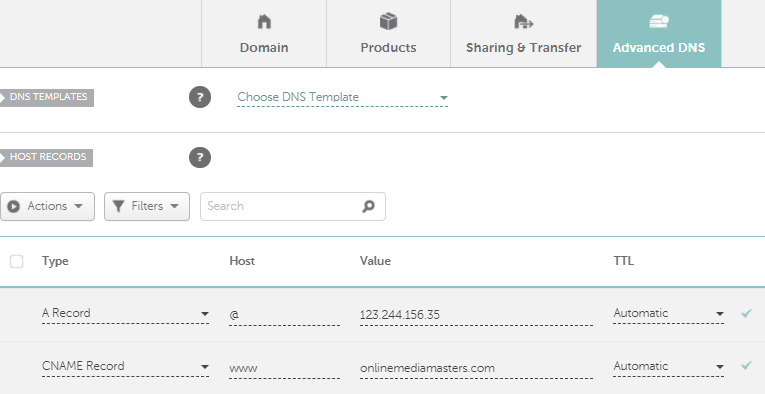Open the Filters menu
Screen dimensions: 765x394
pyautogui.click(x=147, y=206)
